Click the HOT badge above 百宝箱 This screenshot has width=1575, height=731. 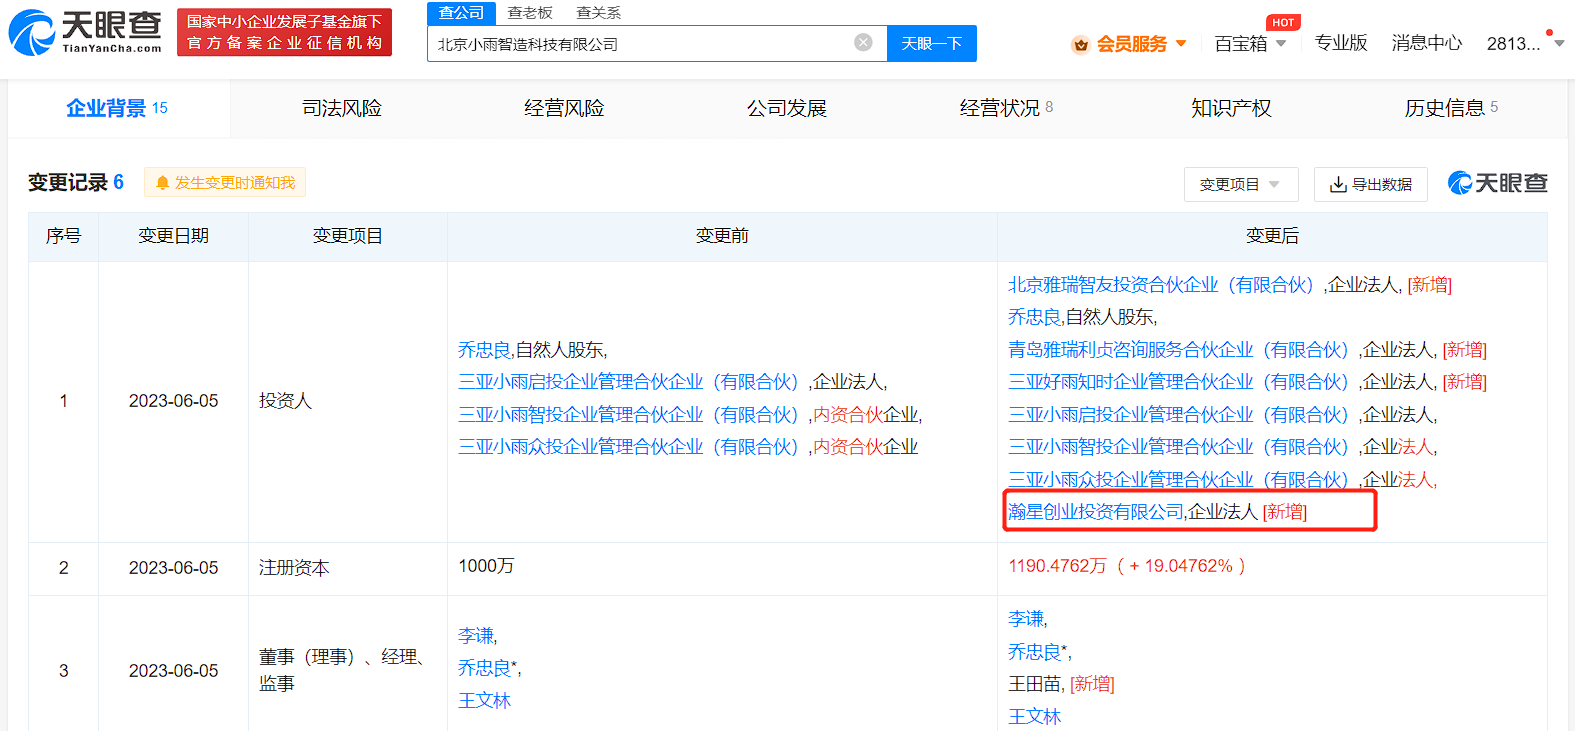point(1283,22)
